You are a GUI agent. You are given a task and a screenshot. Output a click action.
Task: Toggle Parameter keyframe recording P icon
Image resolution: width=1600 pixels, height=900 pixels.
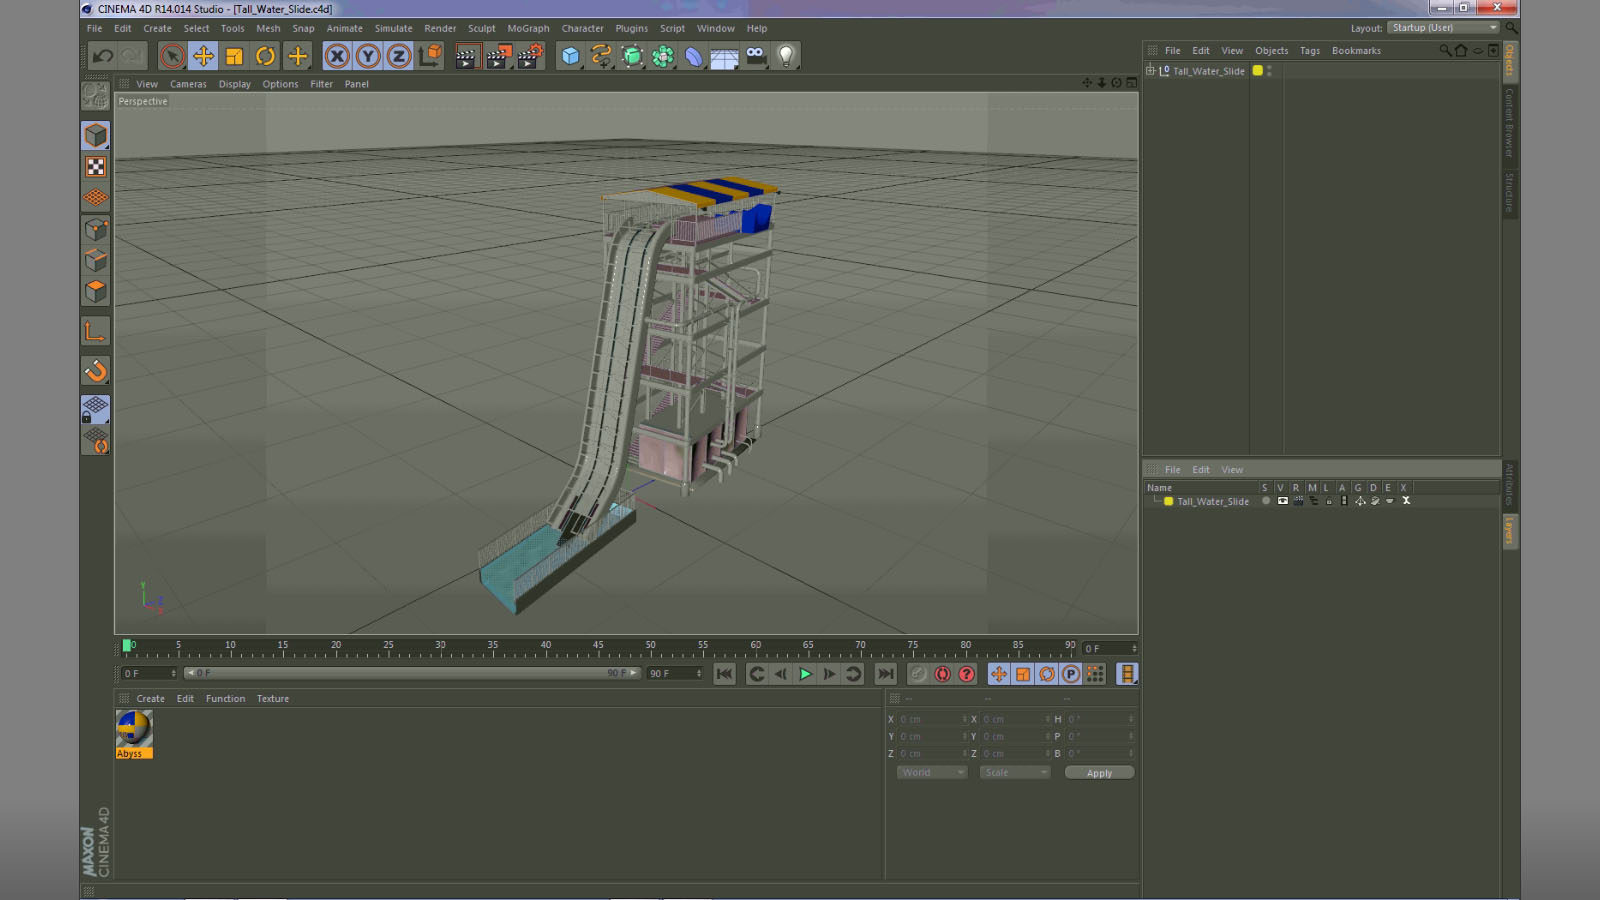pyautogui.click(x=1071, y=674)
